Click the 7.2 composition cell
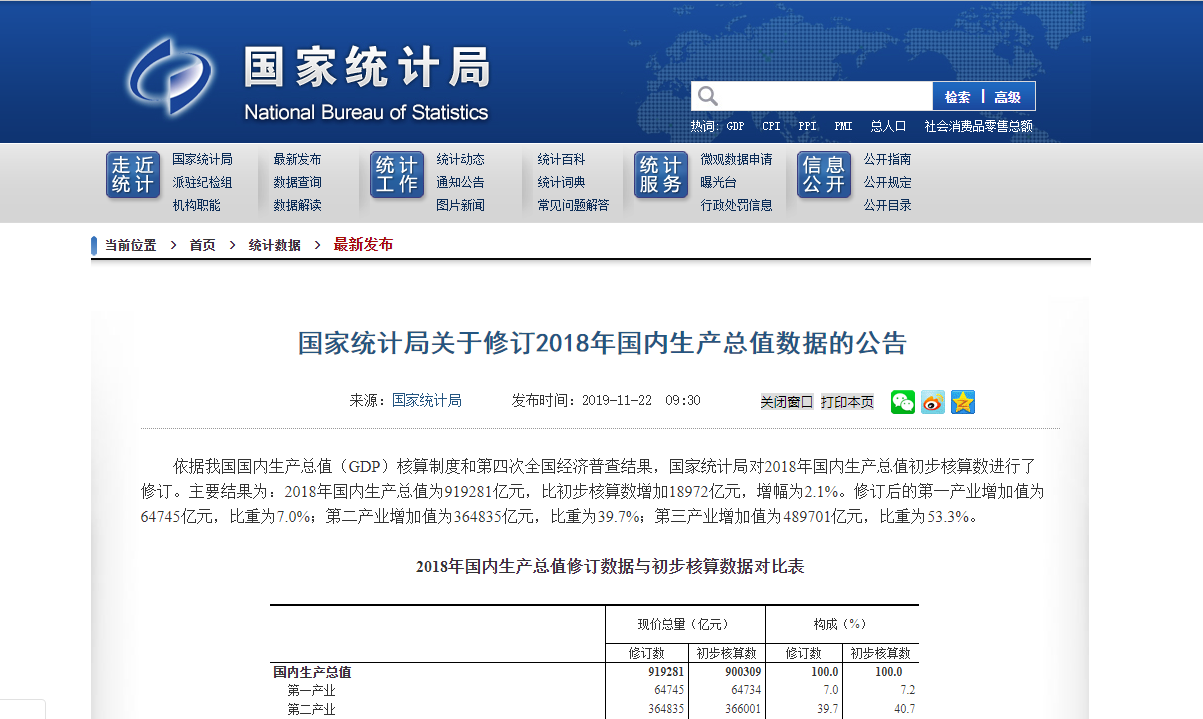The image size is (1203, 719). tap(907, 690)
